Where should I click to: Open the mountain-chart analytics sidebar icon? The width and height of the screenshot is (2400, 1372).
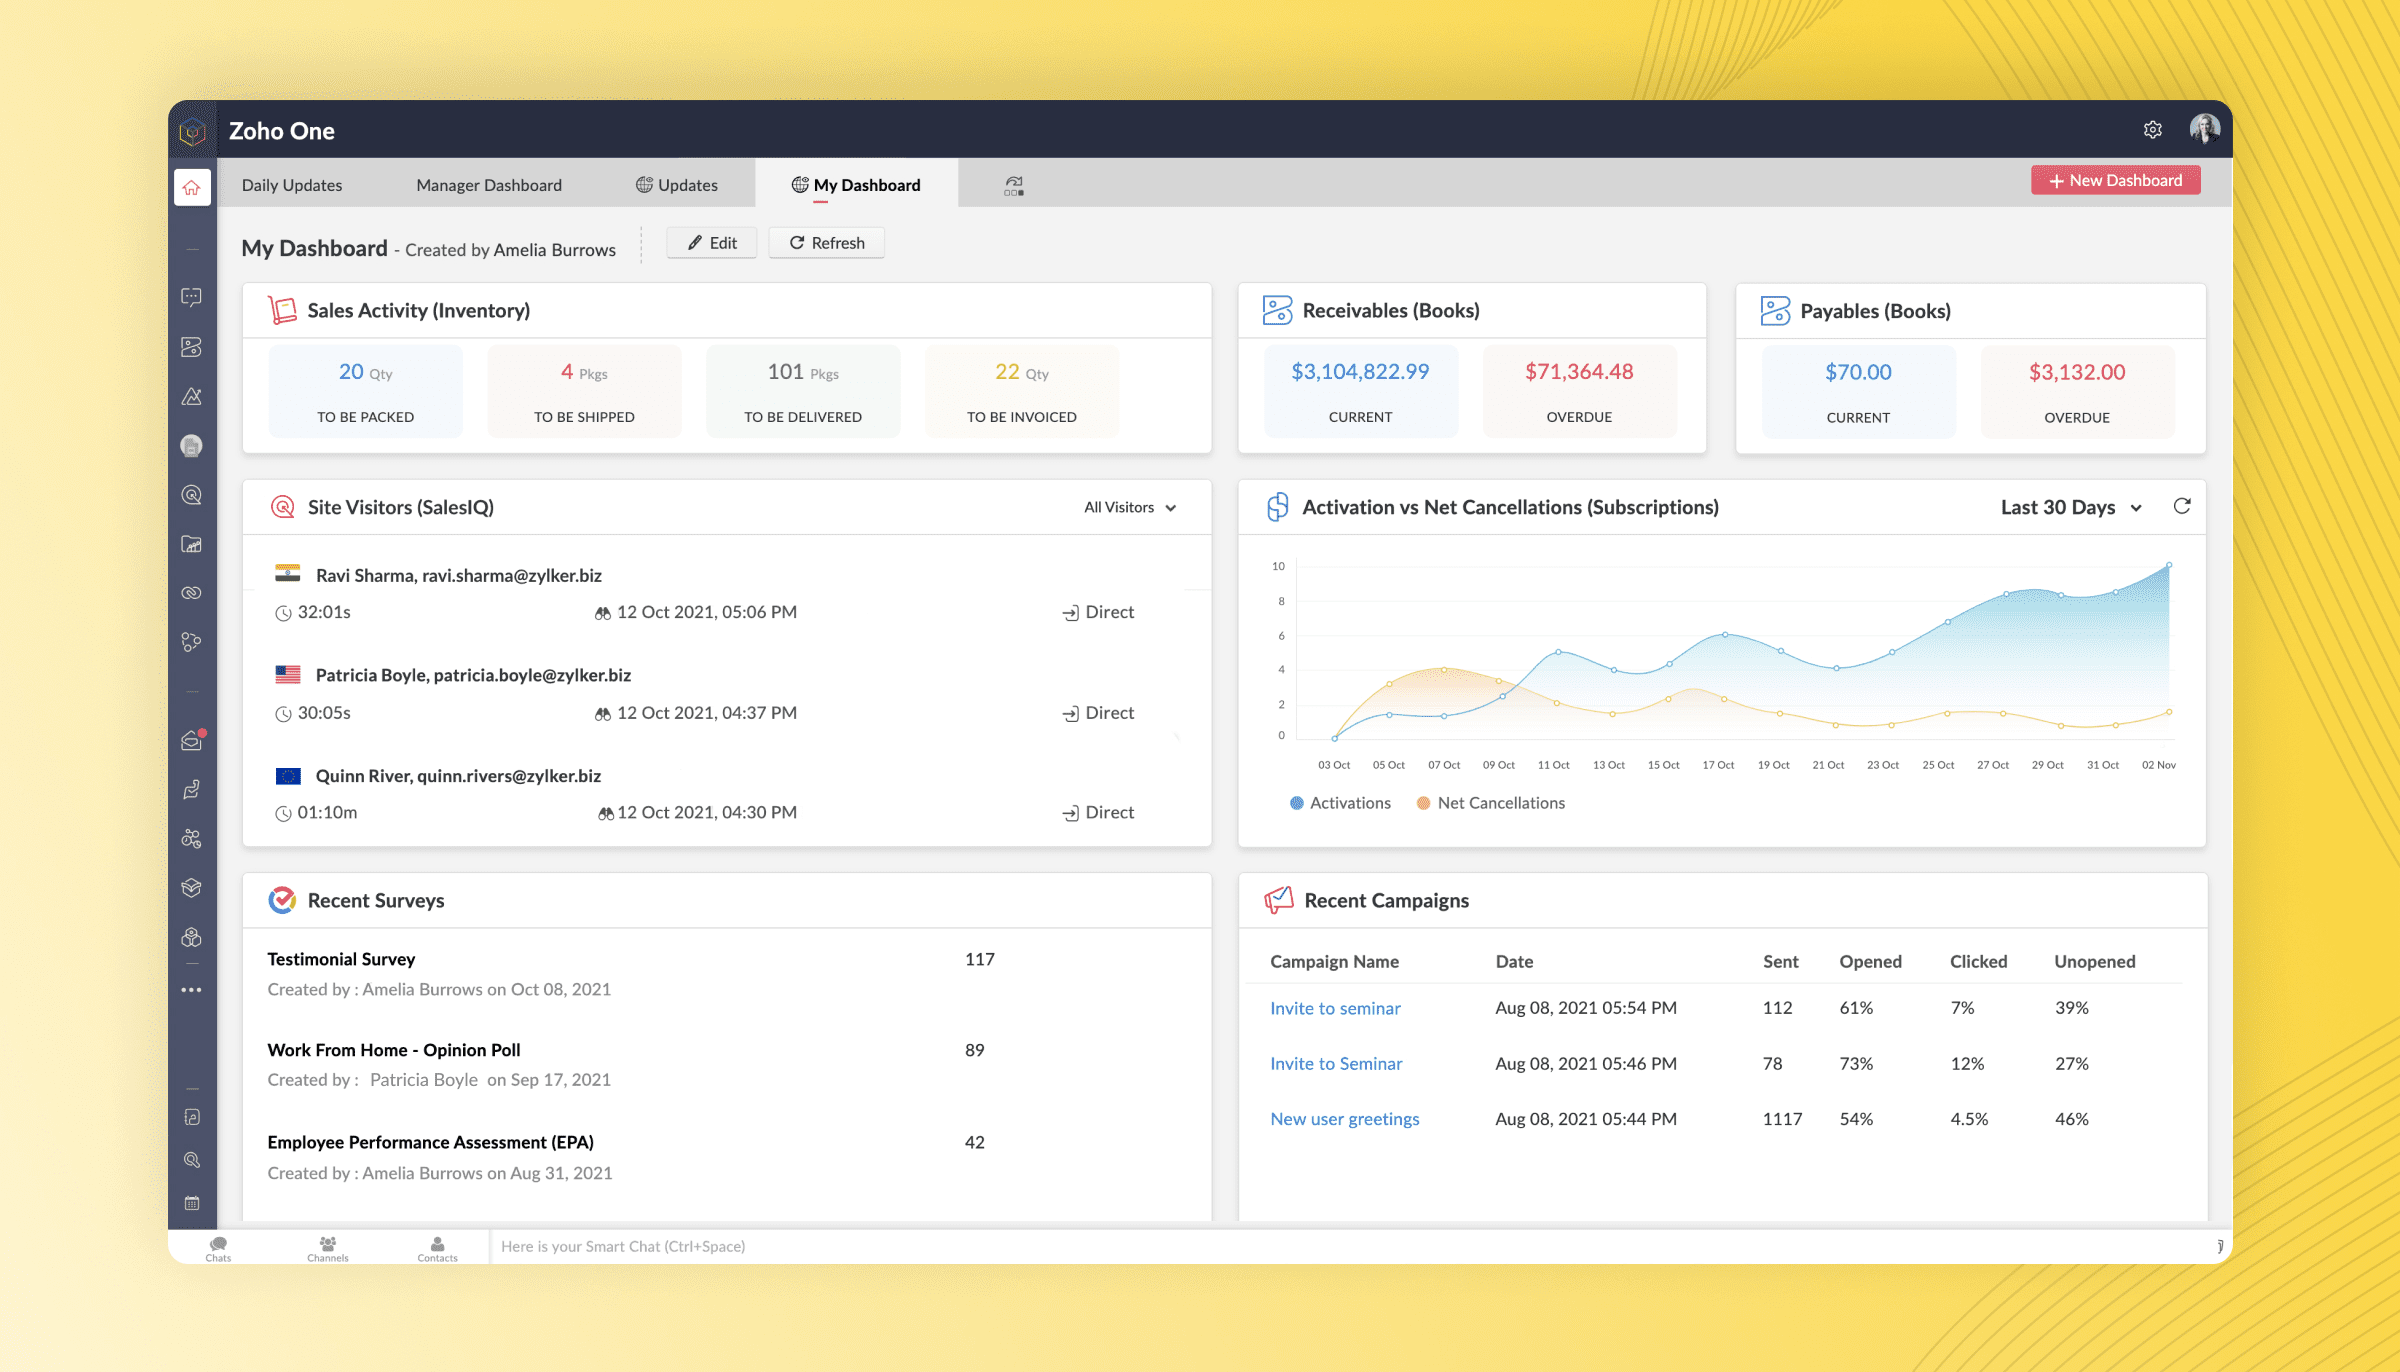(x=192, y=397)
